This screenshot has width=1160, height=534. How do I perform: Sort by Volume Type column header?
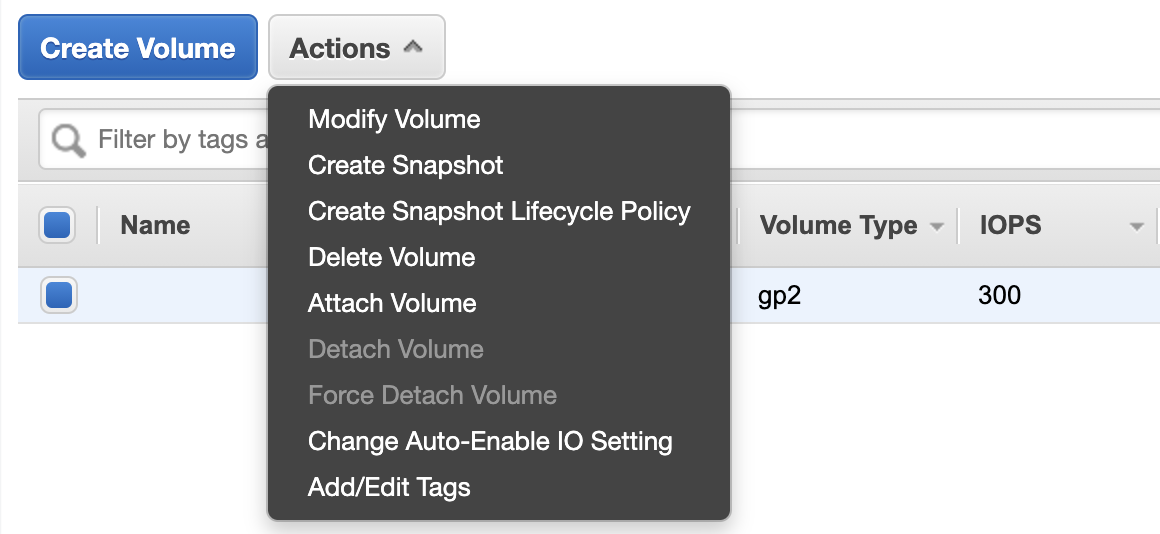(838, 225)
